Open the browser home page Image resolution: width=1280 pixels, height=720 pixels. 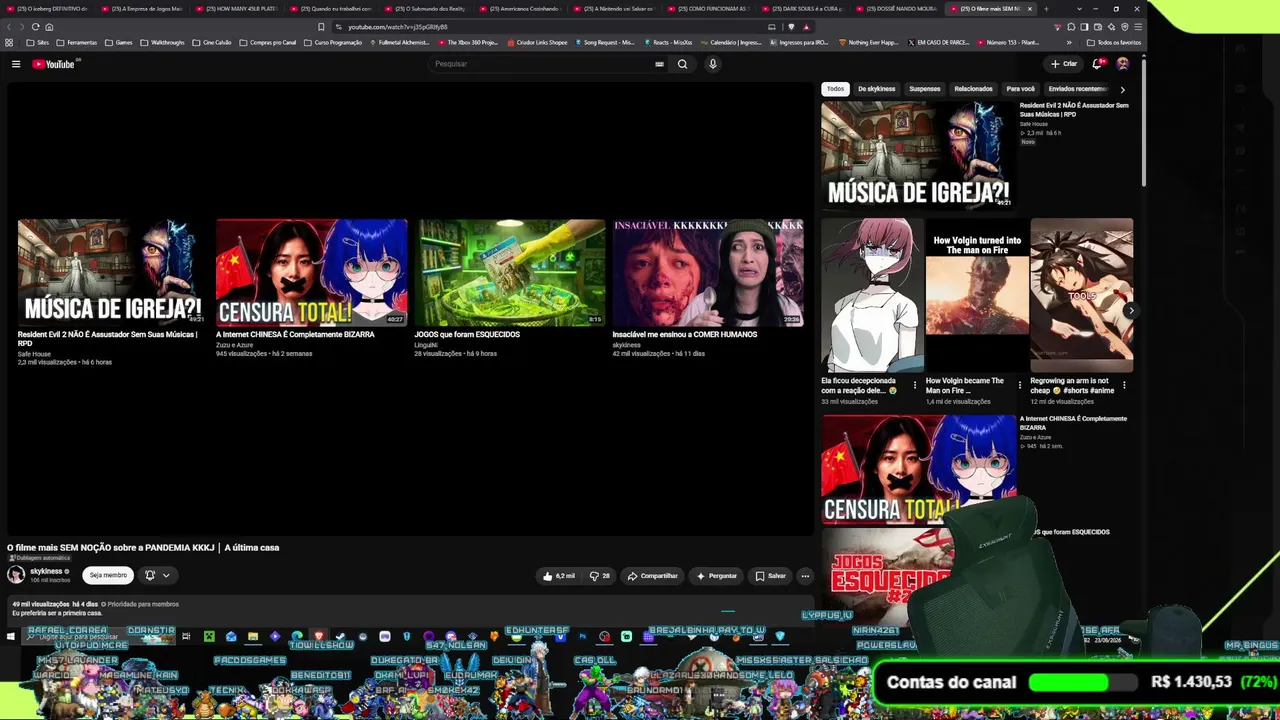[x=49, y=27]
